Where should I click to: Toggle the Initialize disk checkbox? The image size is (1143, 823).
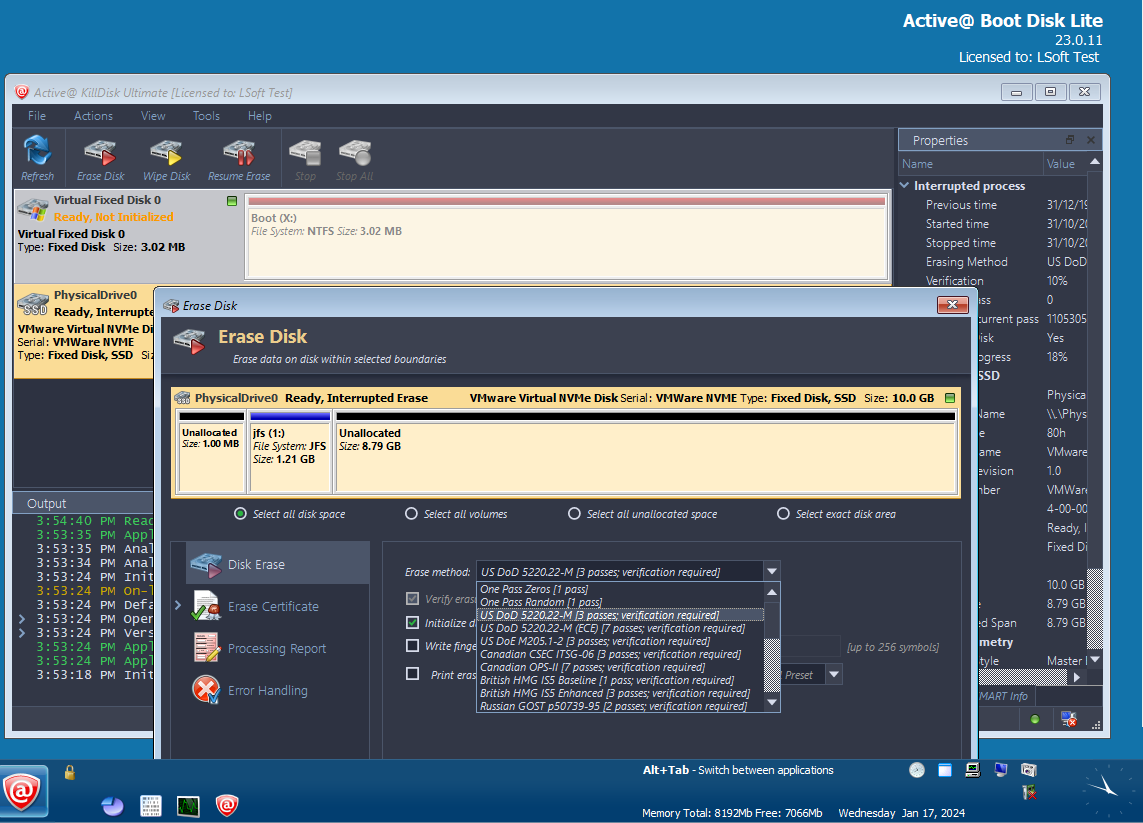coord(412,622)
